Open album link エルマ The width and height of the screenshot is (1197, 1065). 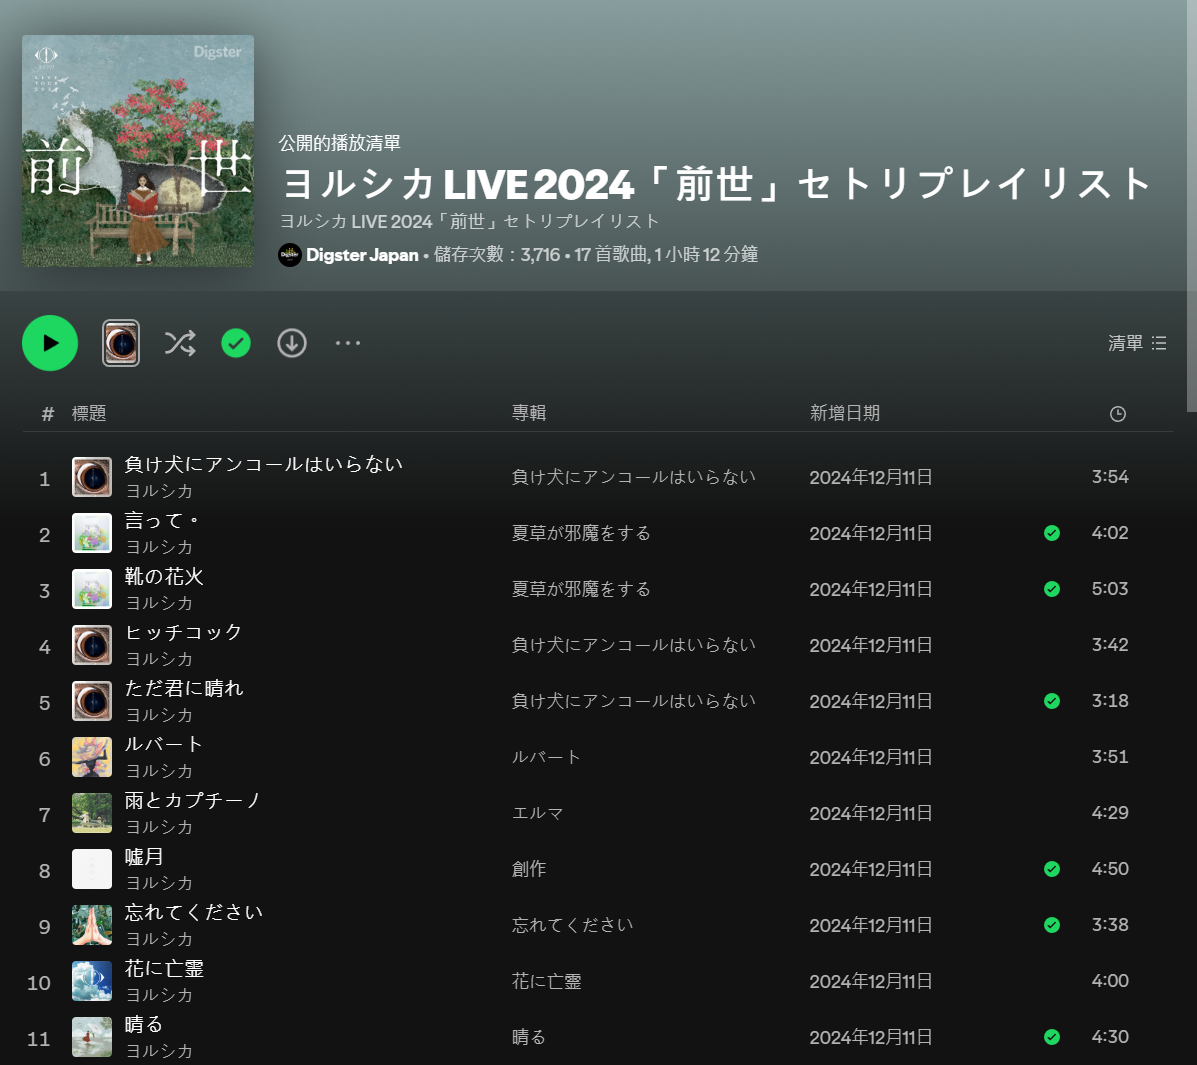pyautogui.click(x=537, y=813)
